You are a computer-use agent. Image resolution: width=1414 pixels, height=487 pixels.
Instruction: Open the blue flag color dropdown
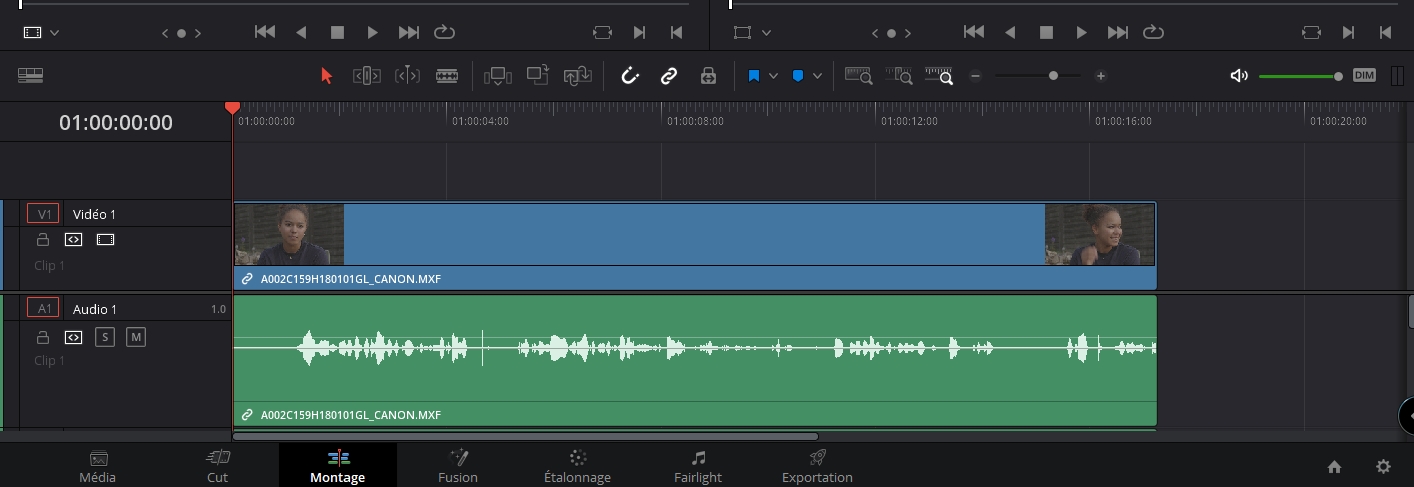pos(773,76)
